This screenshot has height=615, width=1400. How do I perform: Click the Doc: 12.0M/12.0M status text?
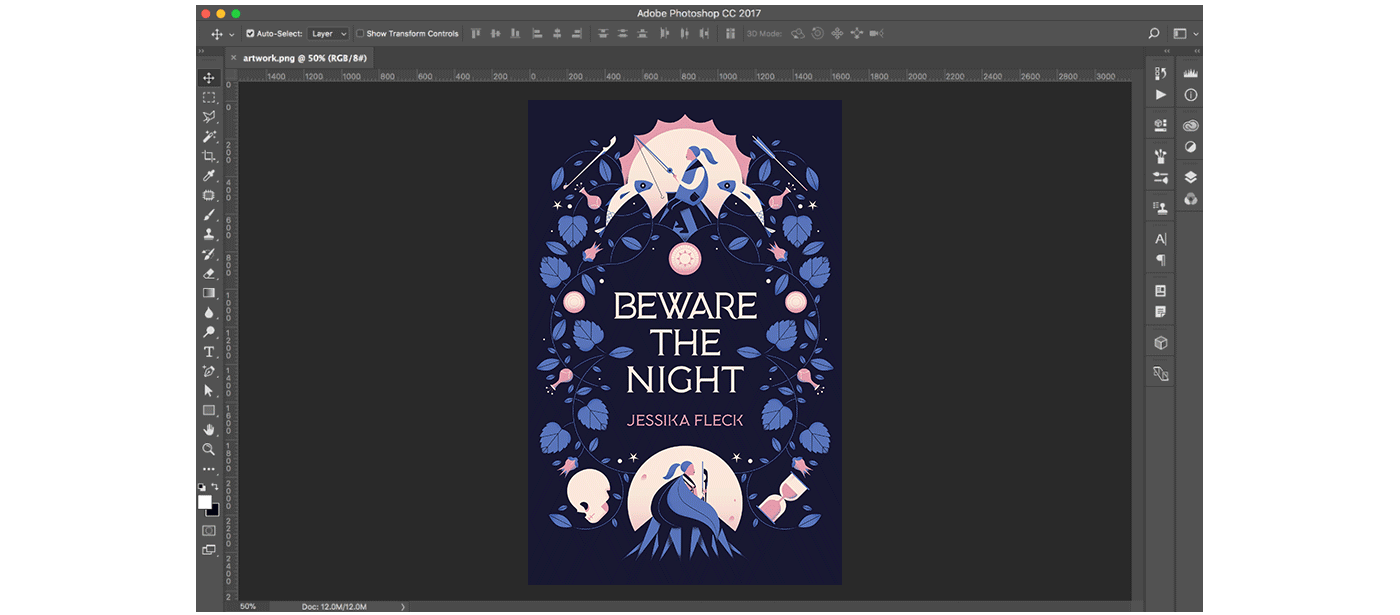click(x=334, y=606)
